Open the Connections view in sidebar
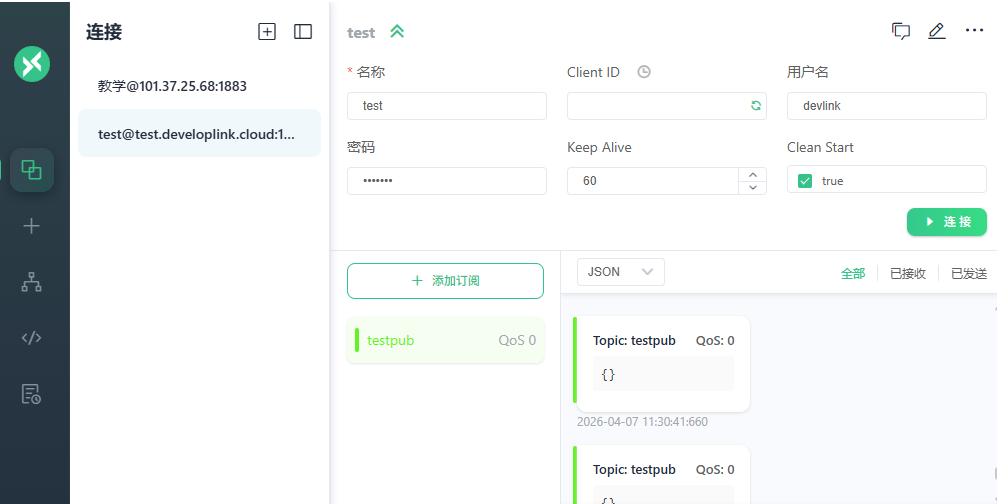Image resolution: width=997 pixels, height=504 pixels. (32, 170)
